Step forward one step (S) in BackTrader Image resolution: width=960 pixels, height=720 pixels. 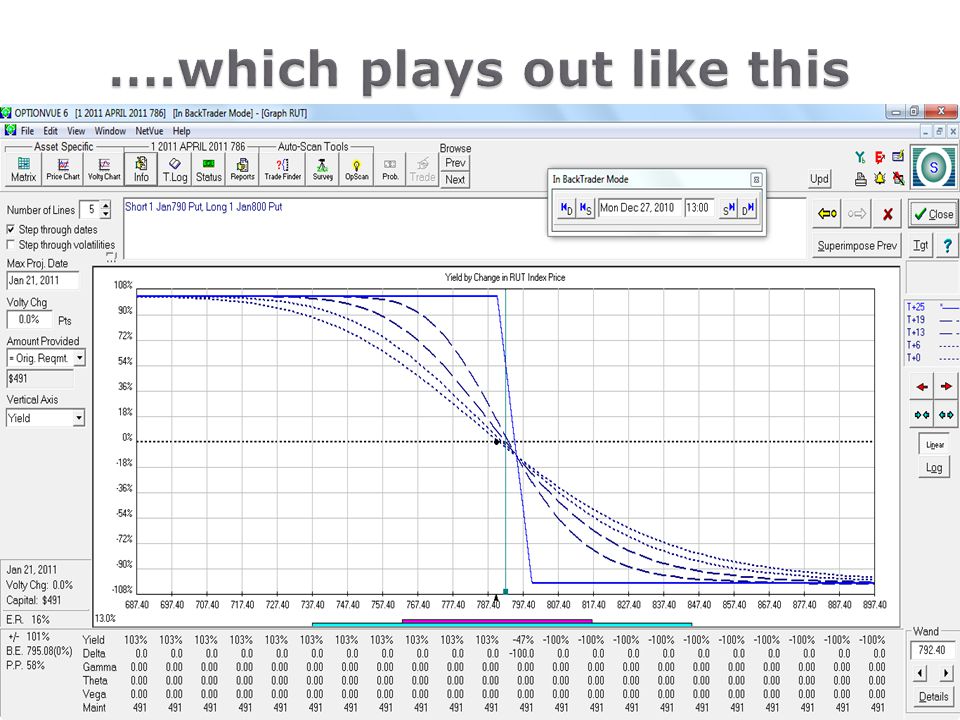point(728,208)
